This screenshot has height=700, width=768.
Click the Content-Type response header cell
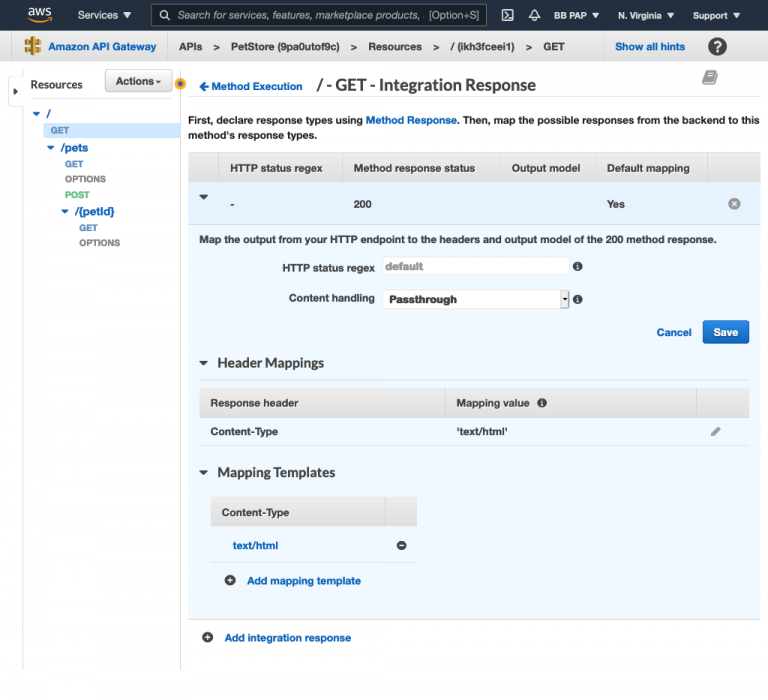tap(244, 432)
